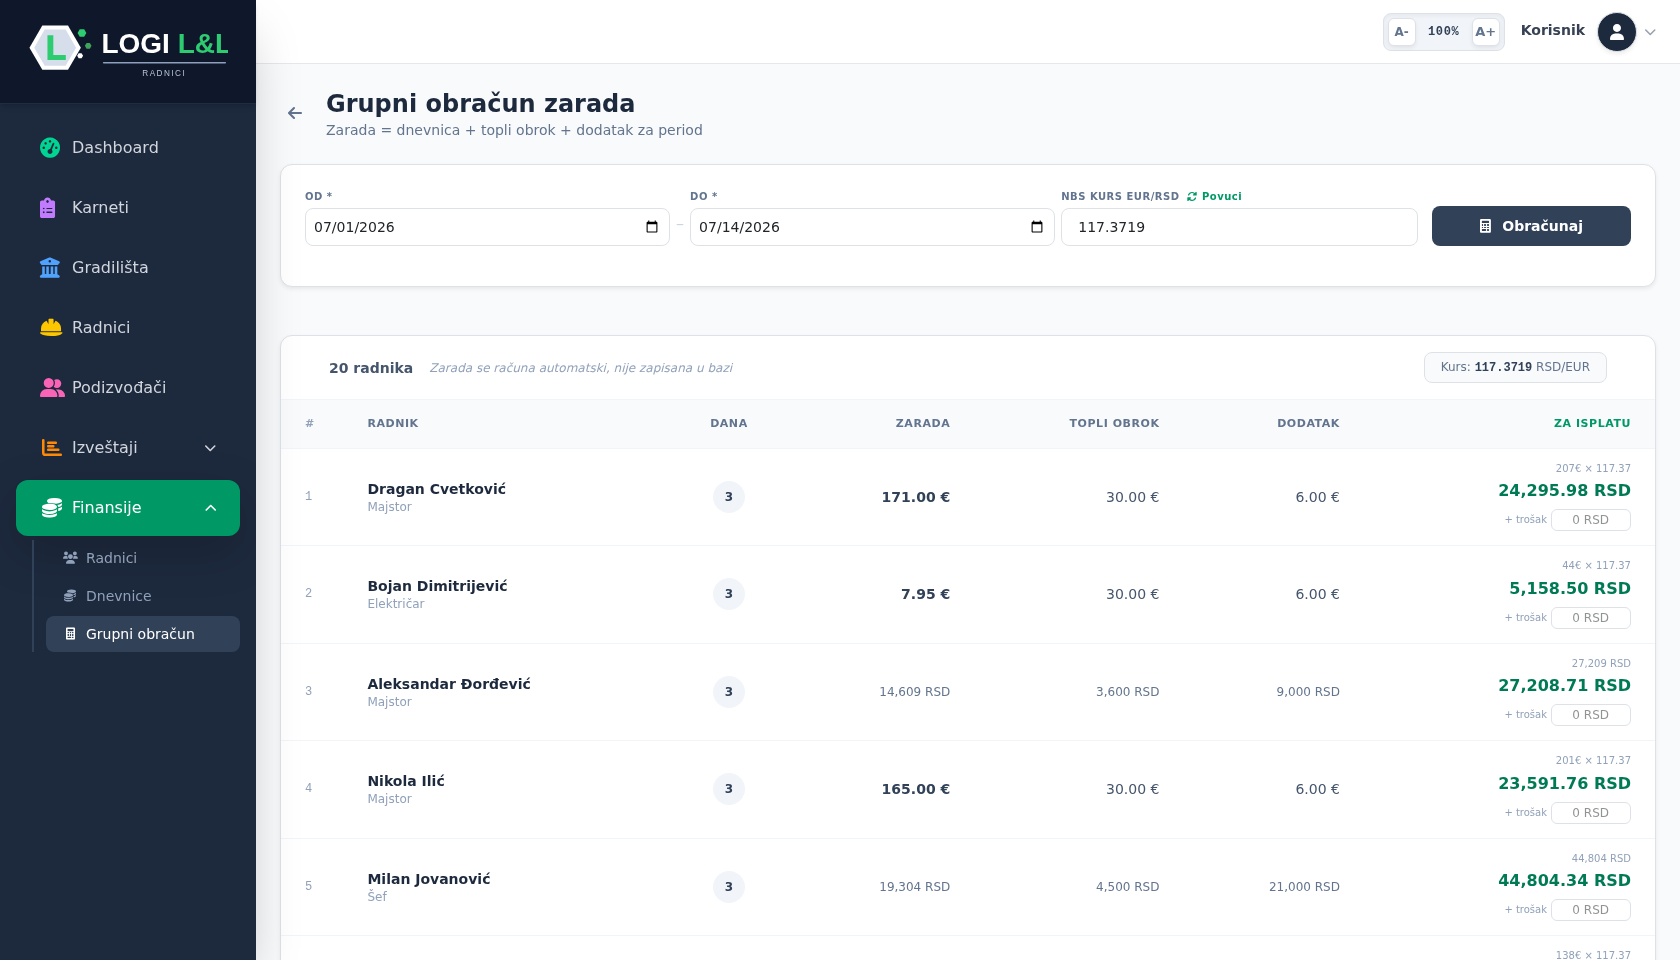Select worker Nikola Ilić

tap(406, 781)
